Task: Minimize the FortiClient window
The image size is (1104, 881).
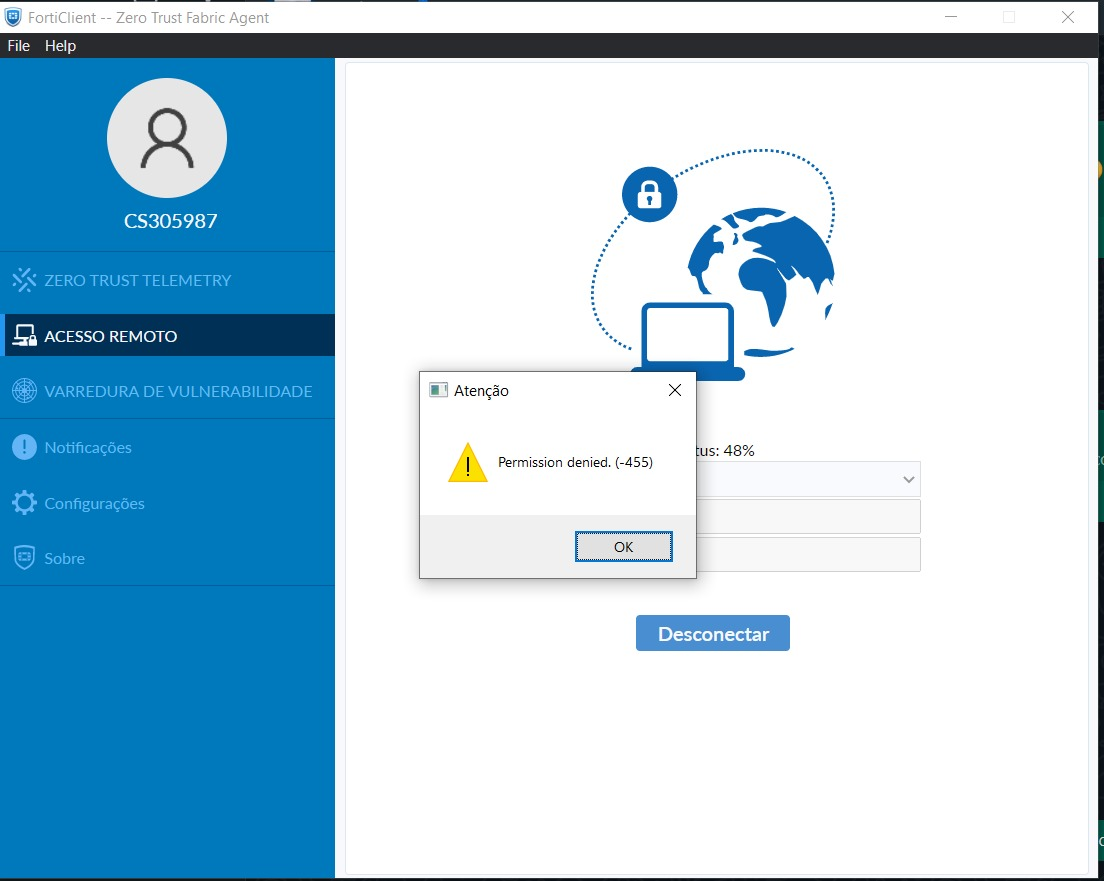Action: coord(951,17)
